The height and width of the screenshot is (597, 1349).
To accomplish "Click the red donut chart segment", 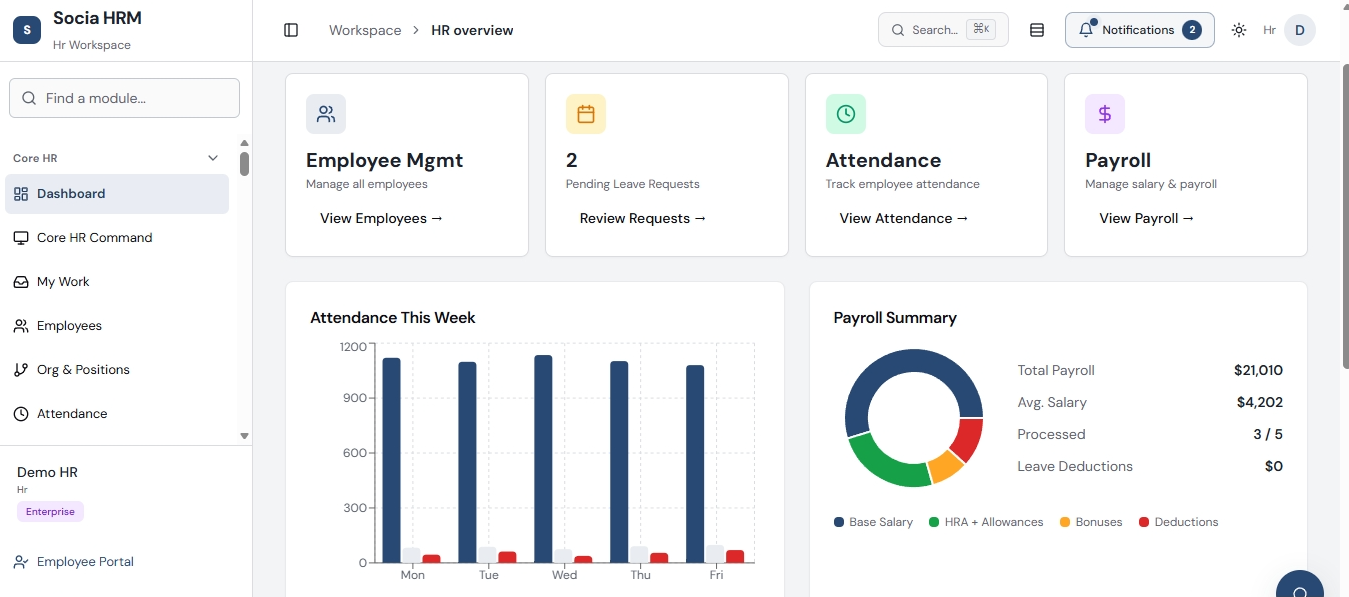I will (968, 438).
